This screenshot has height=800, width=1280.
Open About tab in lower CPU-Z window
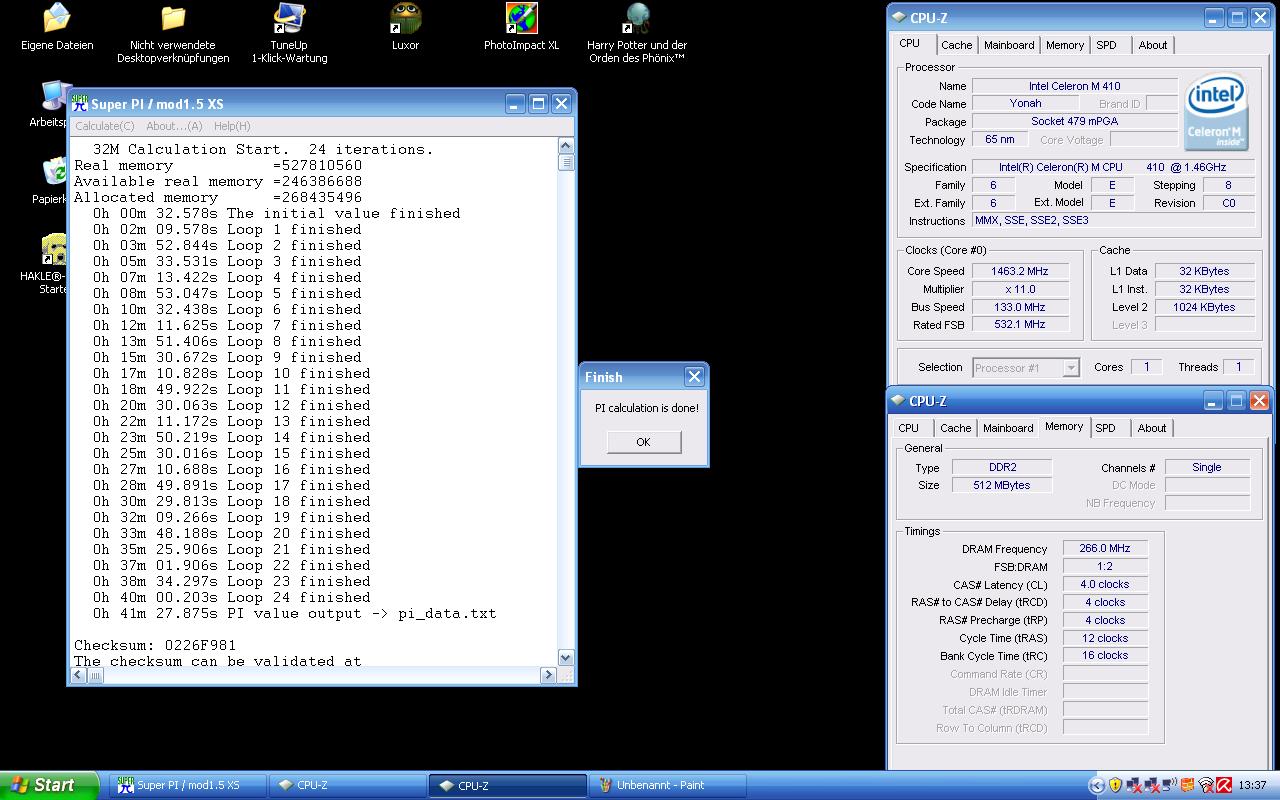click(x=1152, y=428)
